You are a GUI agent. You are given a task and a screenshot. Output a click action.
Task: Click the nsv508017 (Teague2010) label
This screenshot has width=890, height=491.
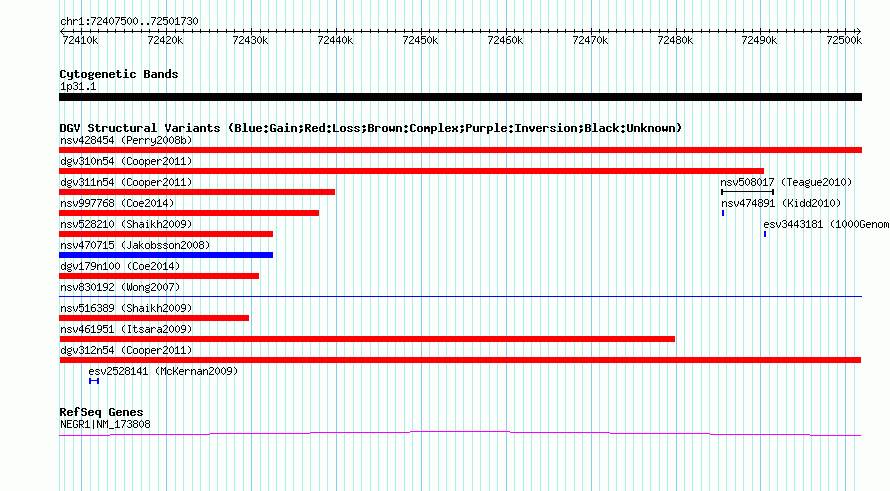(x=786, y=182)
